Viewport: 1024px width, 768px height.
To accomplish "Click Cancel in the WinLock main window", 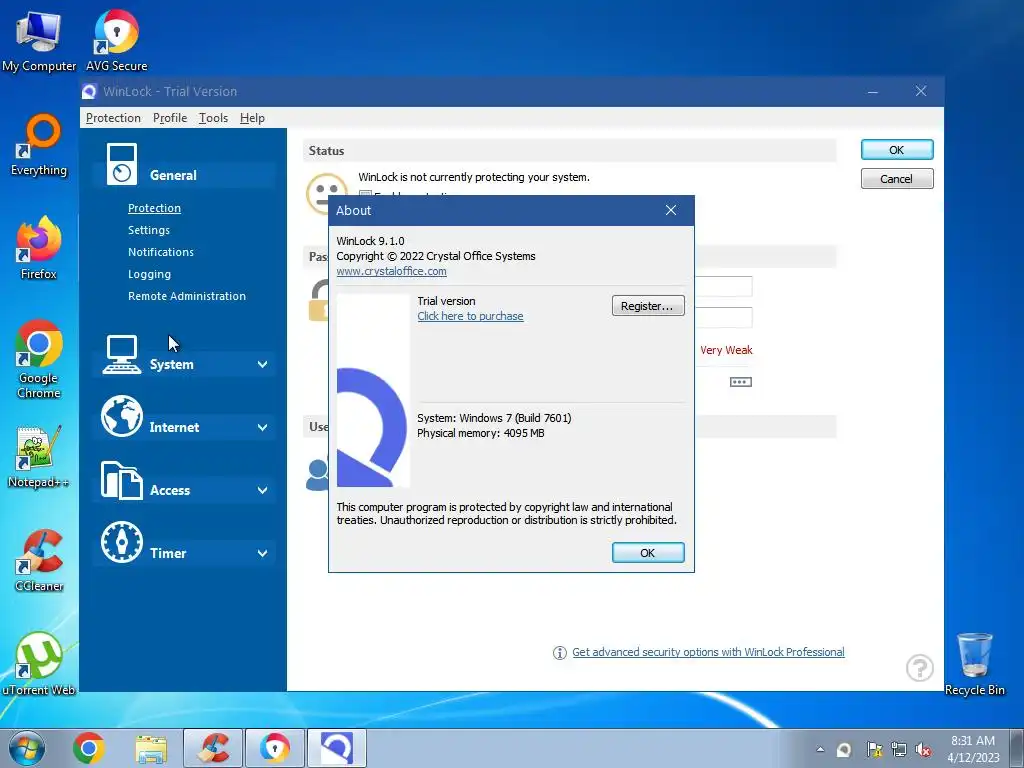I will pyautogui.click(x=897, y=178).
